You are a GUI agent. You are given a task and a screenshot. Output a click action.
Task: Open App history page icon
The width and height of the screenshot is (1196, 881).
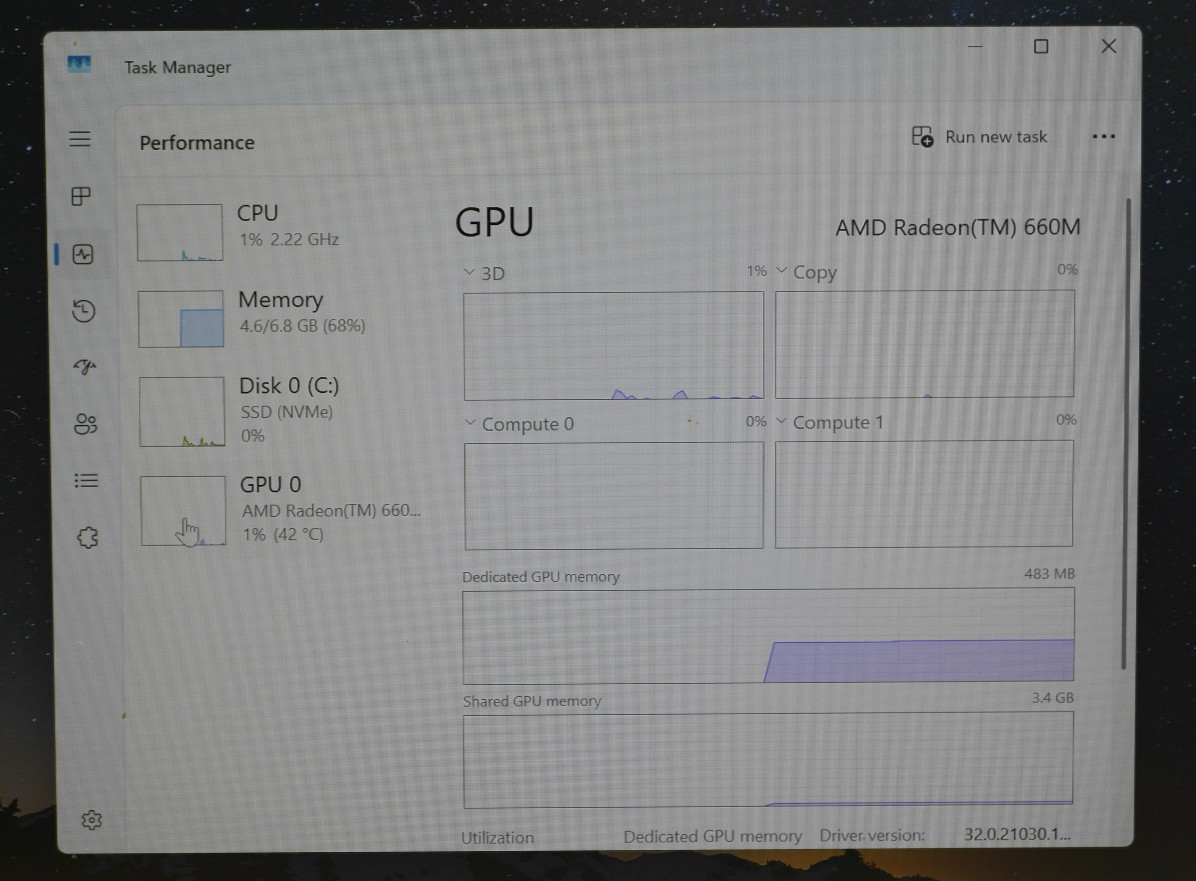pos(83,310)
